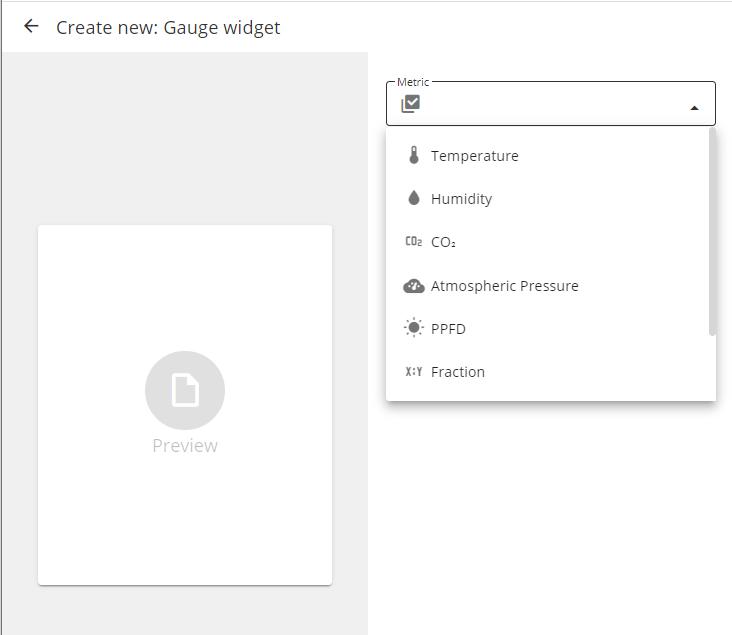732x635 pixels.
Task: Click the checklist icon in Metric field
Action: click(x=410, y=104)
